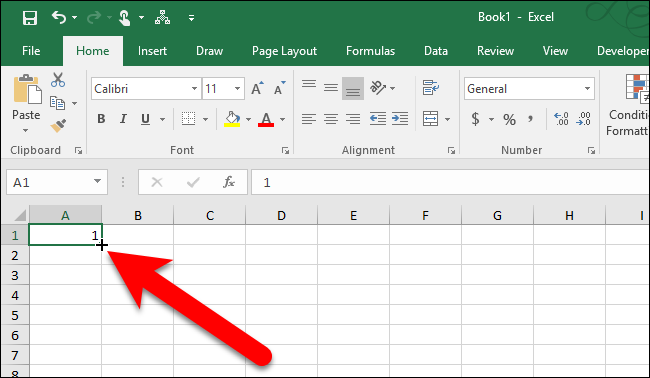Click the Wrap Text icon
The image size is (650, 378).
tap(431, 88)
